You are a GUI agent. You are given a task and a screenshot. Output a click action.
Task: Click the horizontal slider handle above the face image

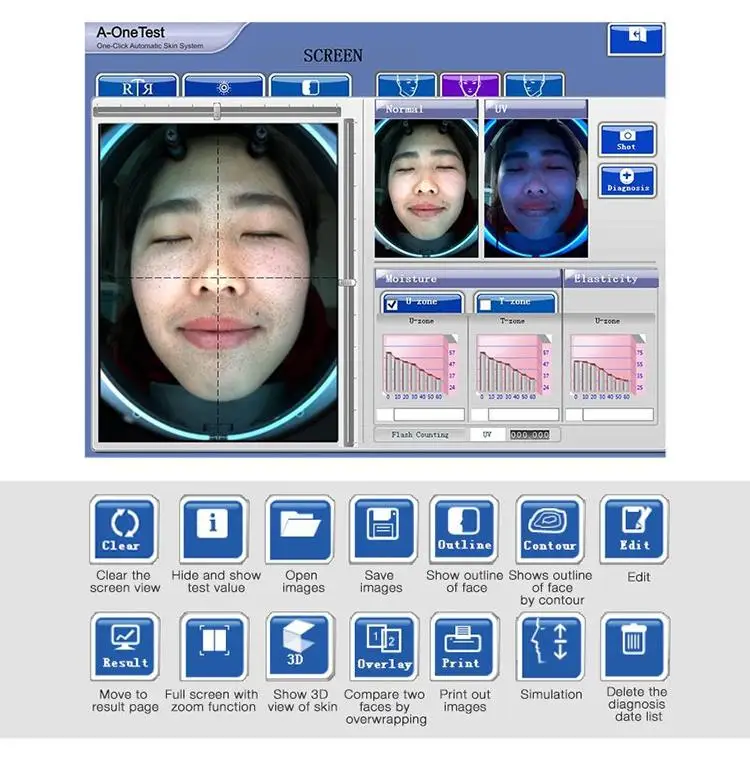point(217,111)
